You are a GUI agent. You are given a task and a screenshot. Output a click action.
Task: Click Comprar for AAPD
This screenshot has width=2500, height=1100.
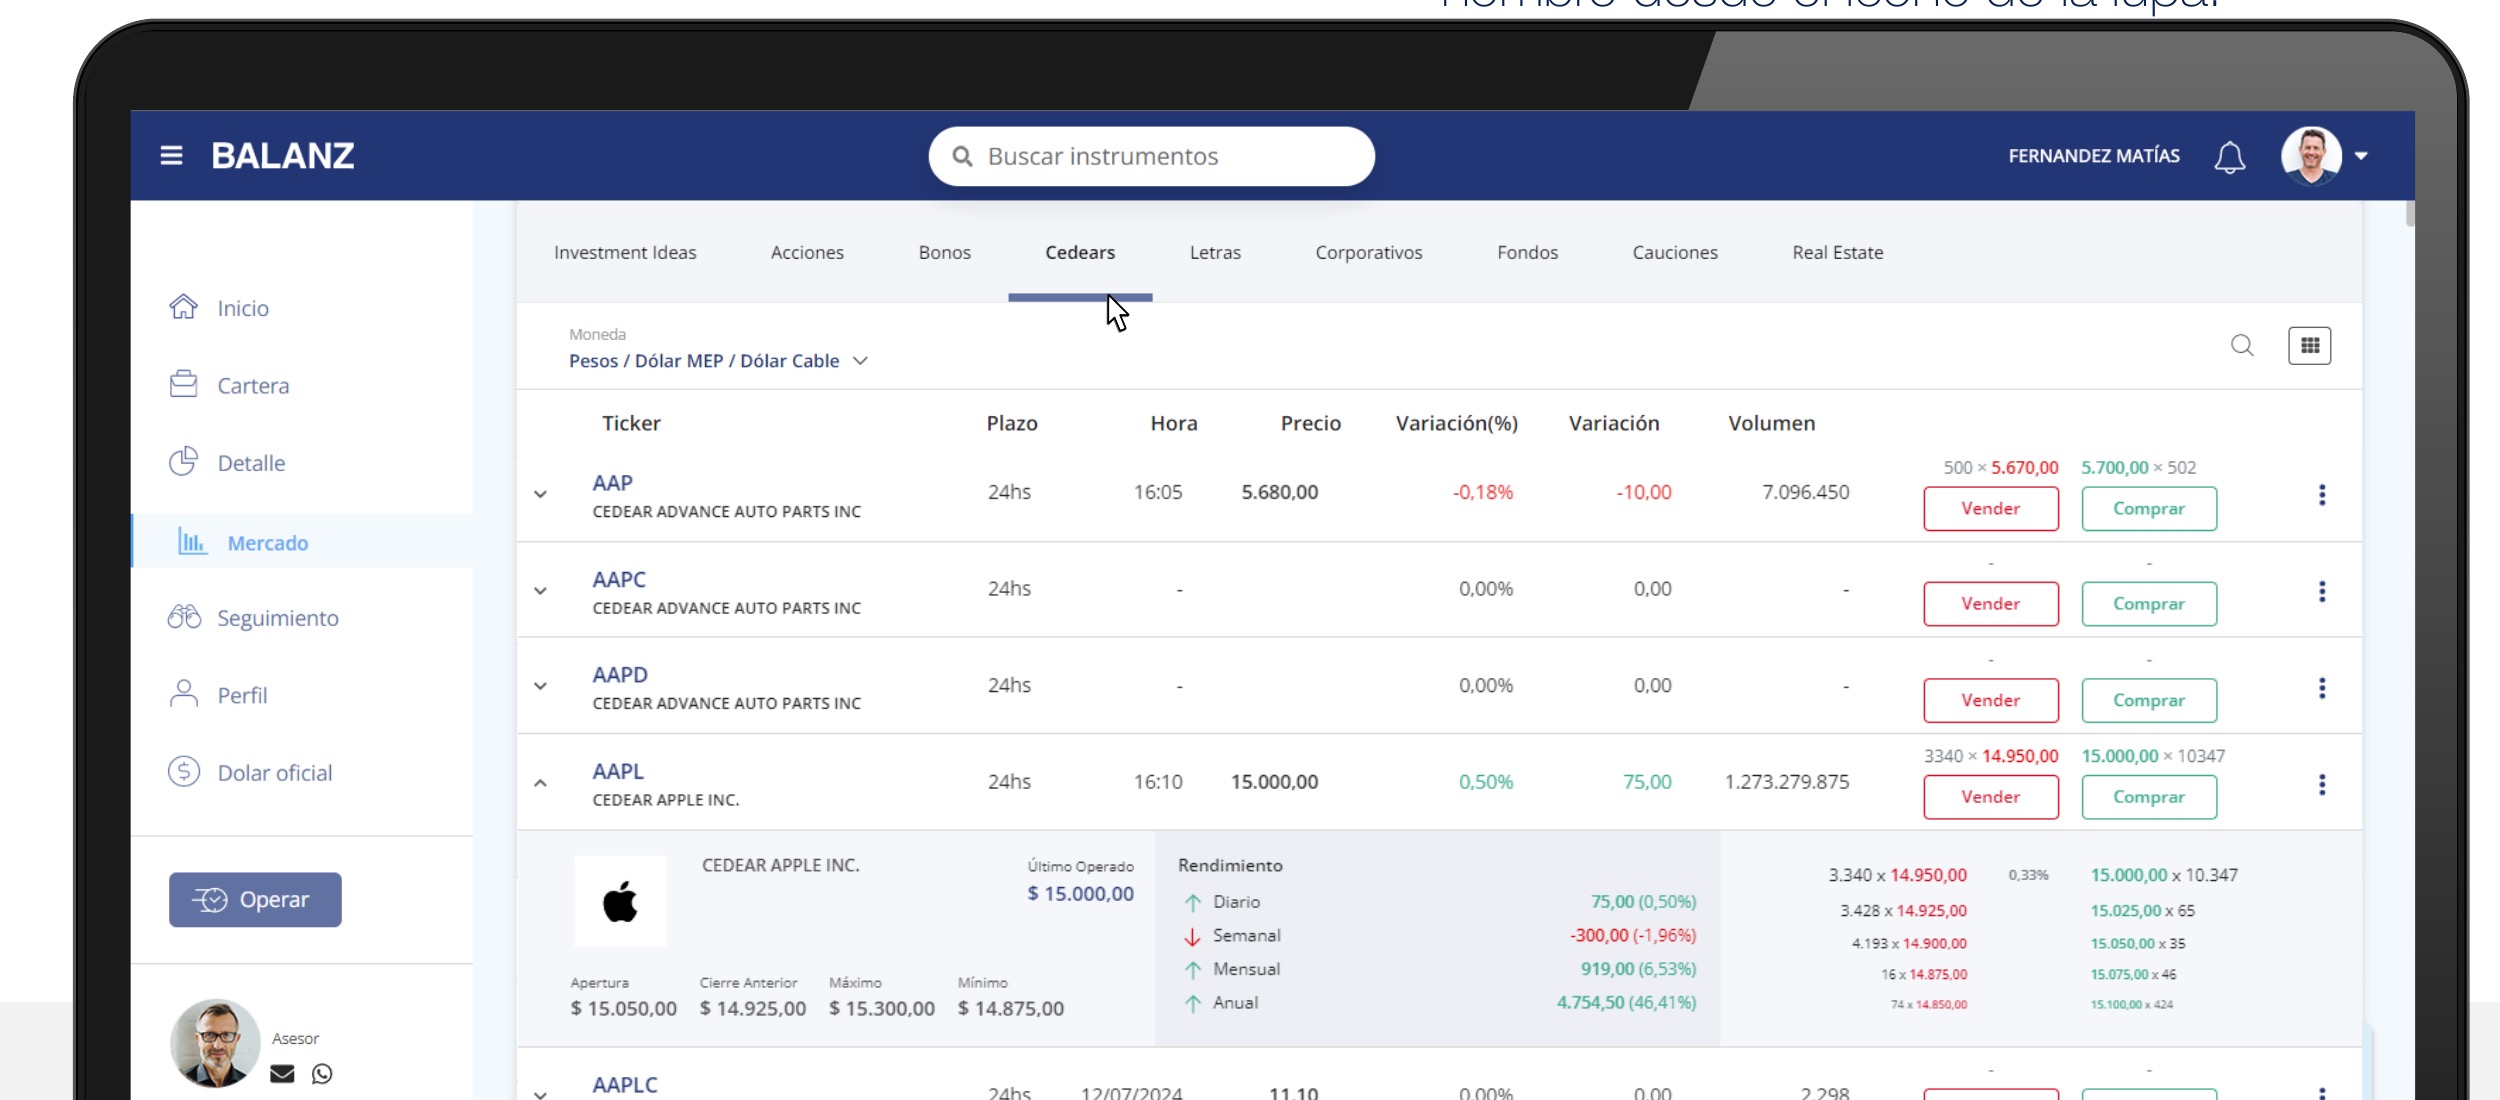tap(2149, 700)
